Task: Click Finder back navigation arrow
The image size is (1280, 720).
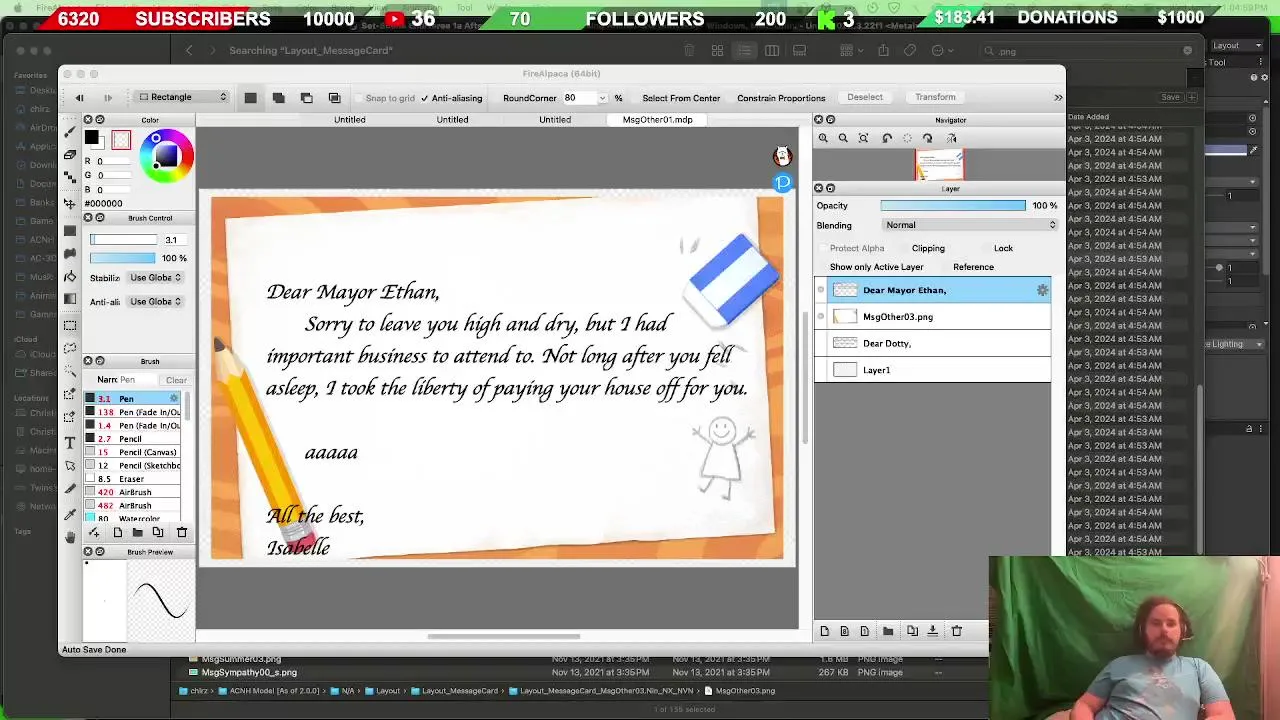Action: (x=189, y=50)
